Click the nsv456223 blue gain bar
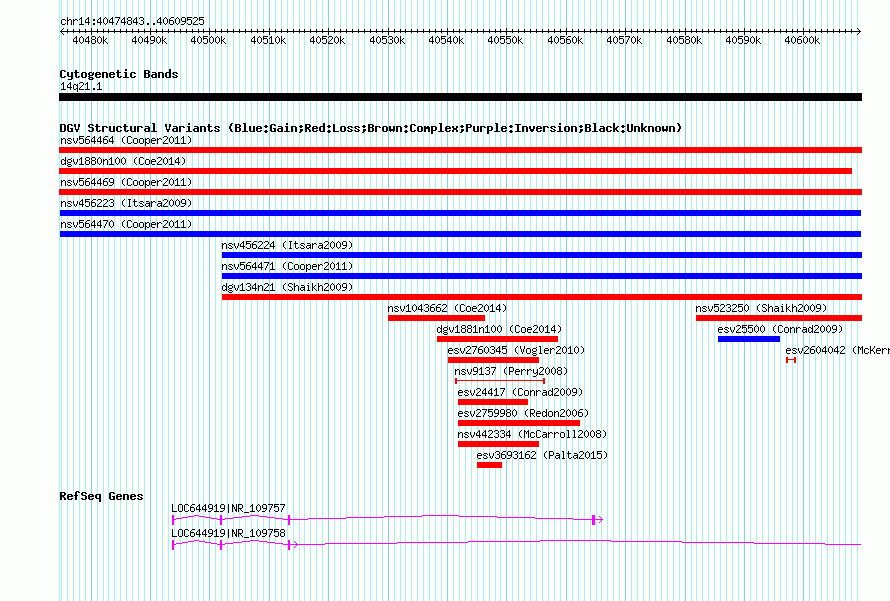Screen dimensions: 890x601 coord(460,213)
